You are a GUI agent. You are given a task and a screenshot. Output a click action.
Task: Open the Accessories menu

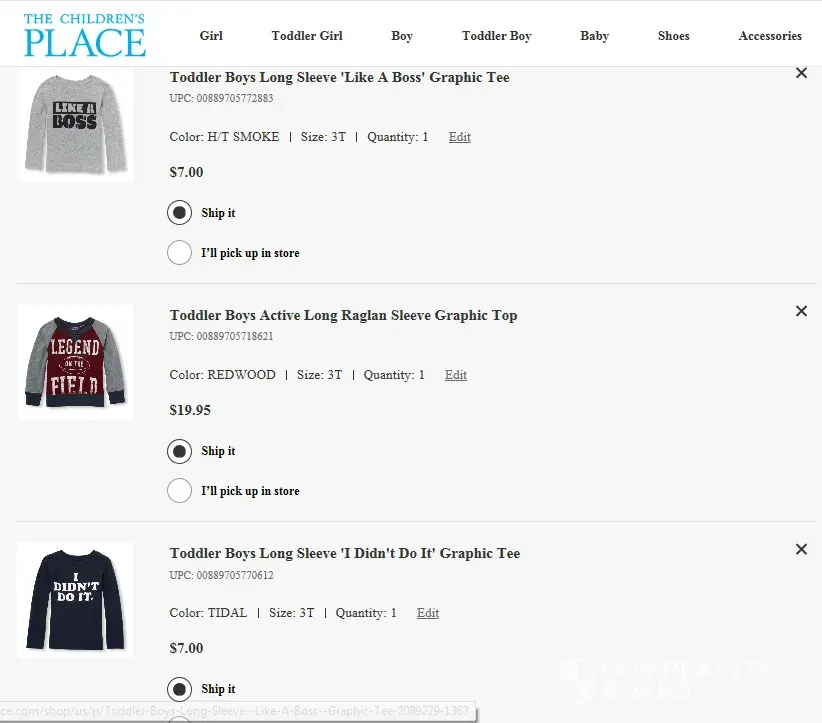[770, 36]
